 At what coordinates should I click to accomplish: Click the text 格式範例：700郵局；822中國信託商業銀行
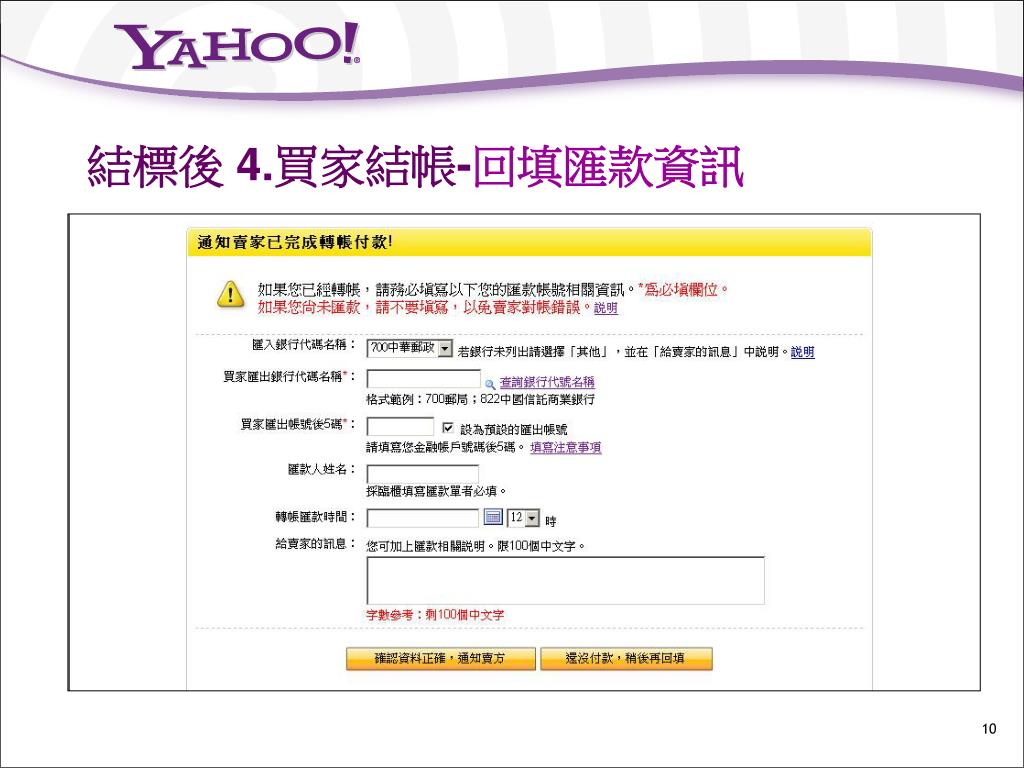coord(480,400)
